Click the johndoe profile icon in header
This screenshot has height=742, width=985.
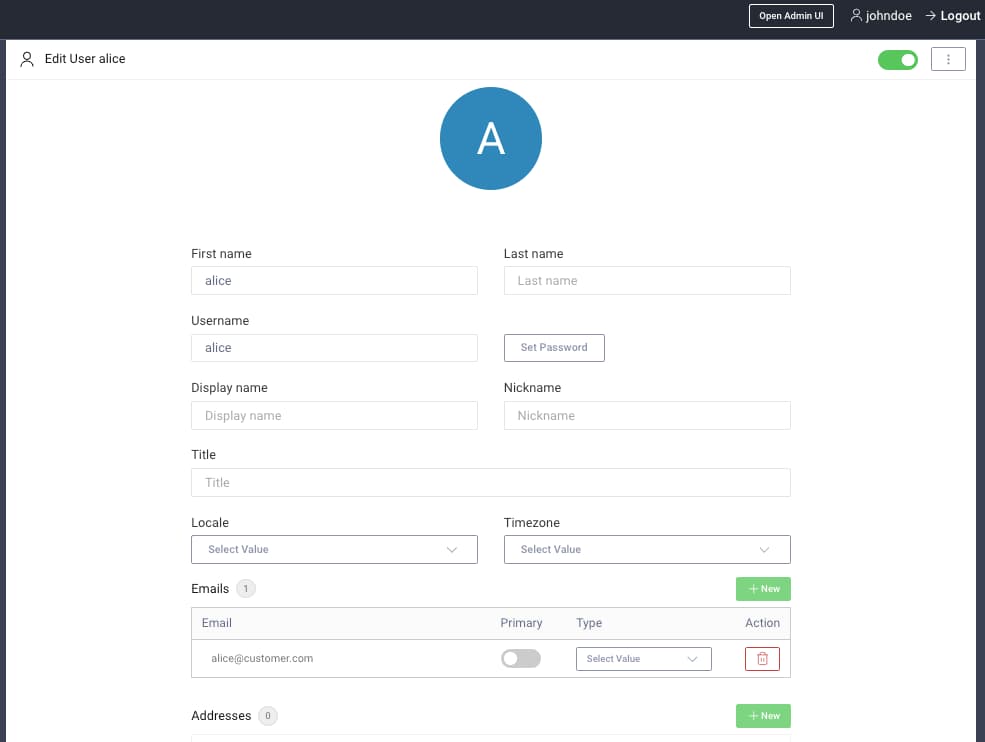click(x=856, y=16)
